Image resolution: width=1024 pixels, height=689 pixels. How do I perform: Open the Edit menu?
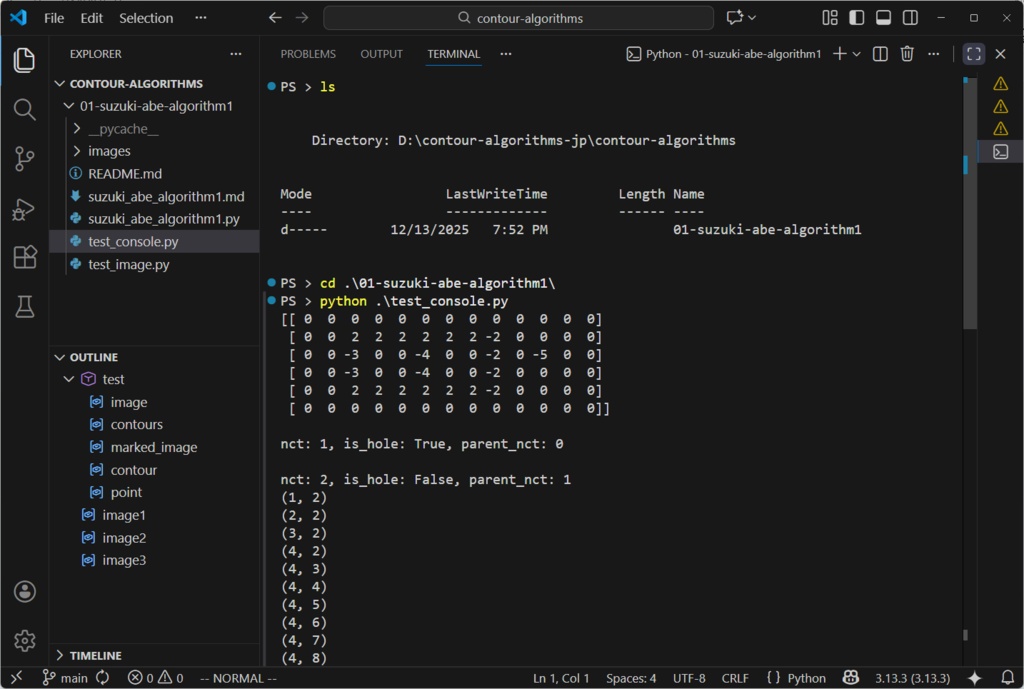coord(91,17)
